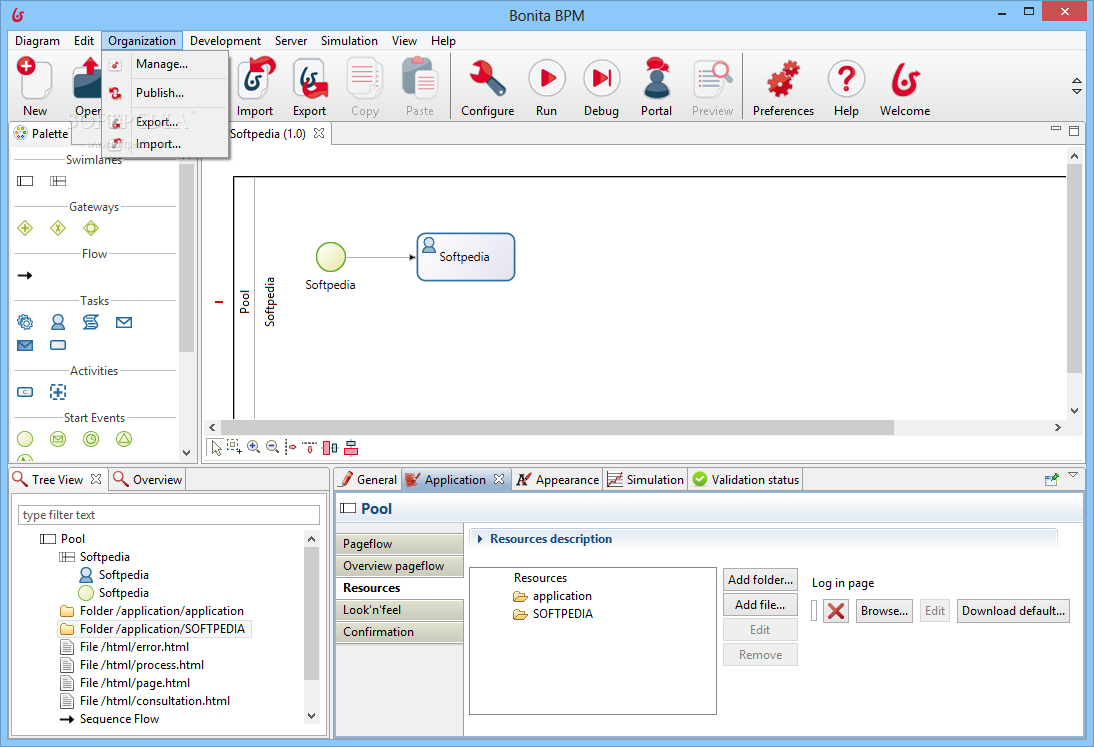Open the toolbar overflow arrows
This screenshot has height=747, width=1094.
(1077, 86)
